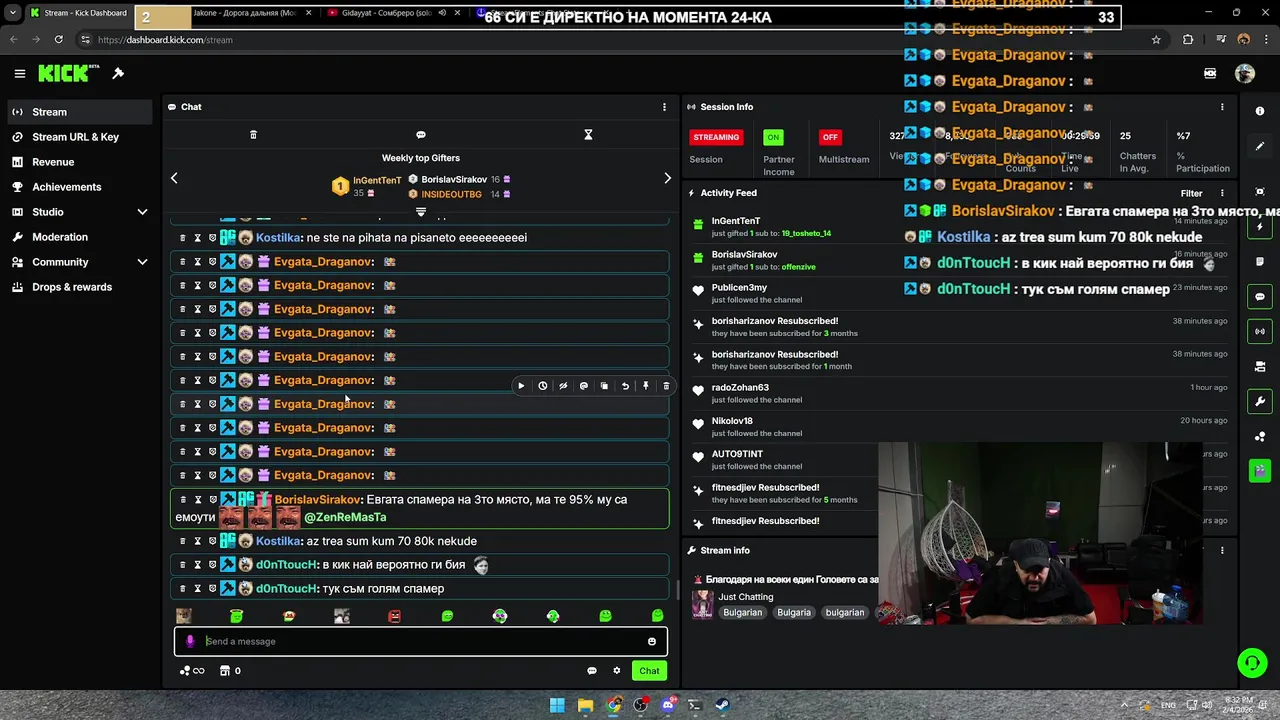Open the Stream sidebar page
Screen dimensions: 1280x720
[x=79, y=112]
